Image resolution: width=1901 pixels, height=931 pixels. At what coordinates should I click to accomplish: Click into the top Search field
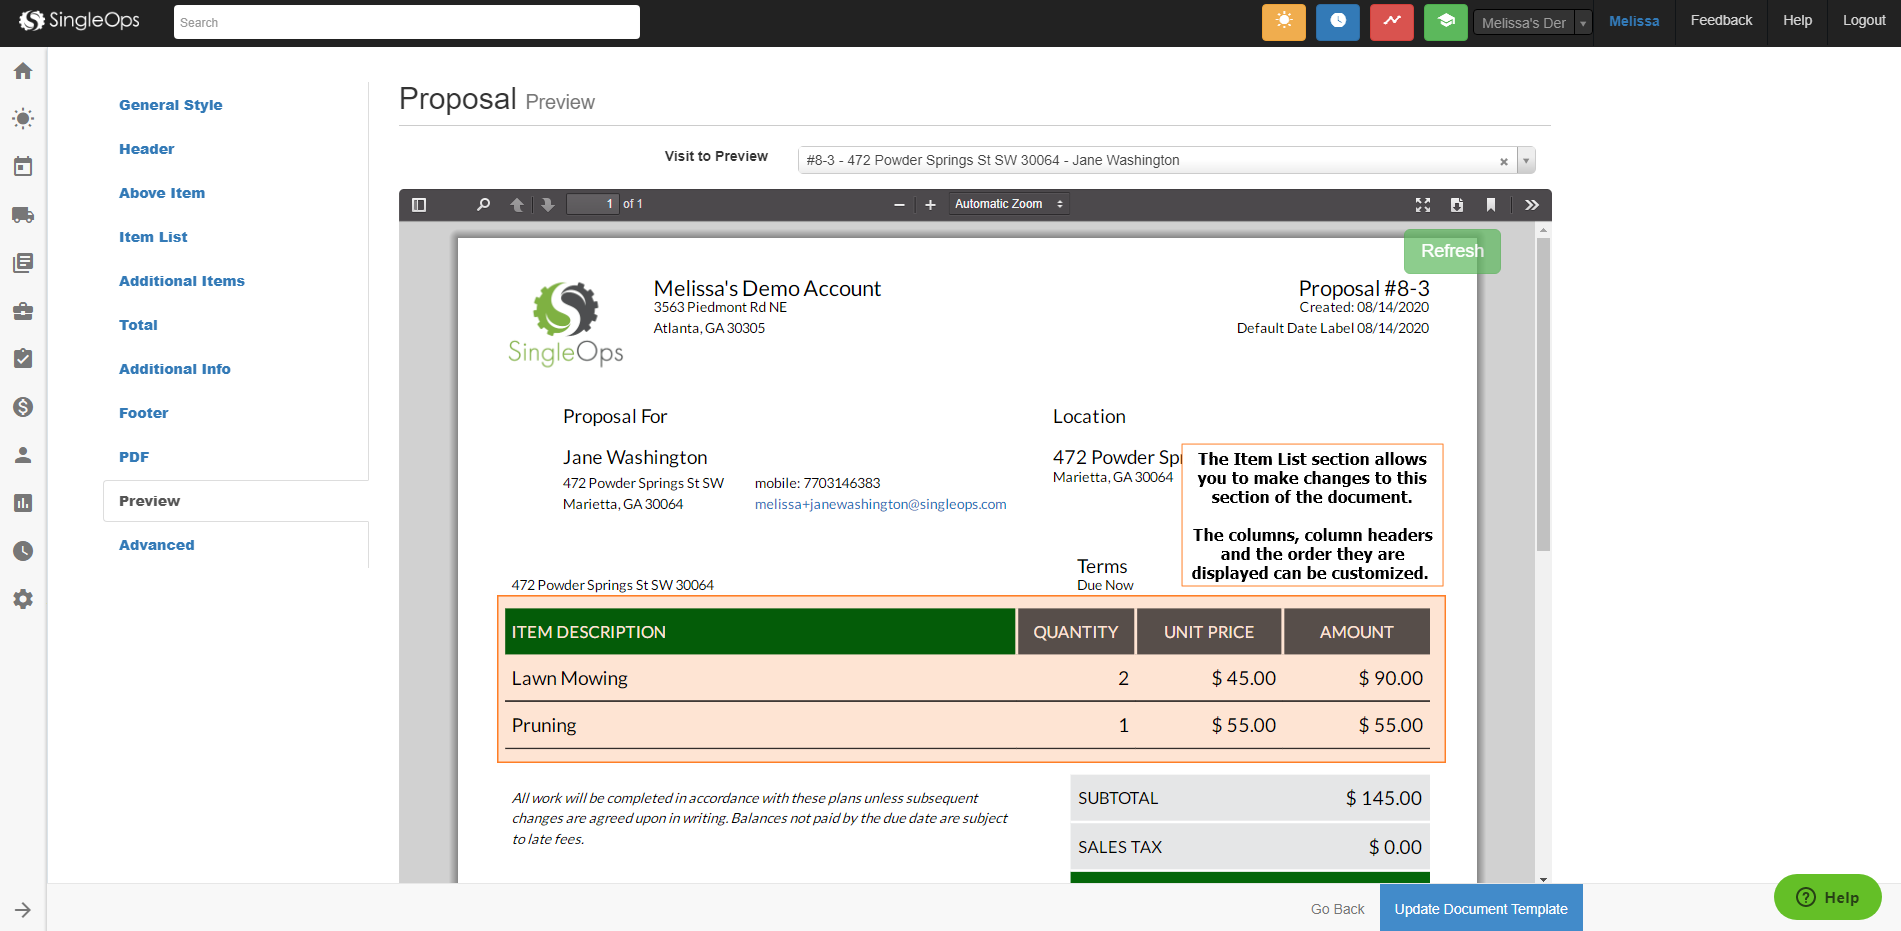coord(406,22)
